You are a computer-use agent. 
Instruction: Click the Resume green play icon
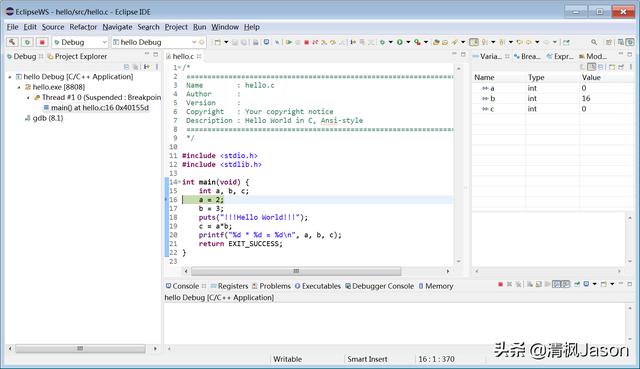(x=289, y=42)
